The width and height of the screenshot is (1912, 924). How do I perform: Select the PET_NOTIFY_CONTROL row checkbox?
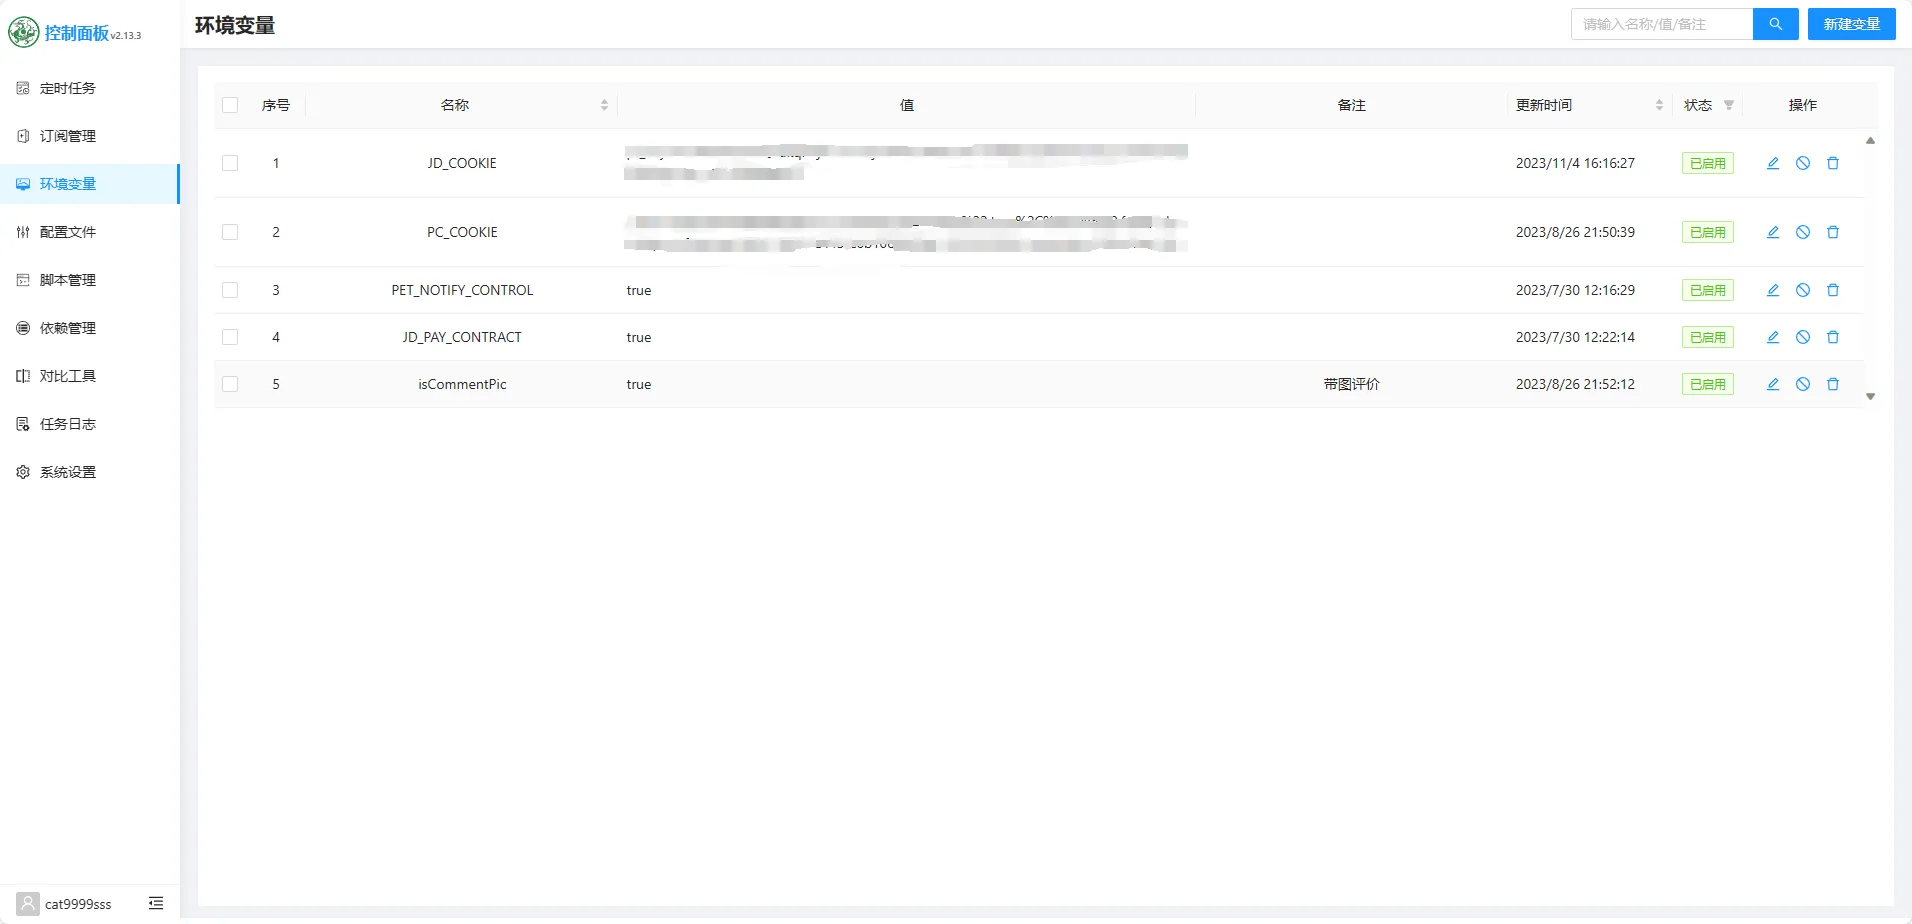click(x=230, y=290)
